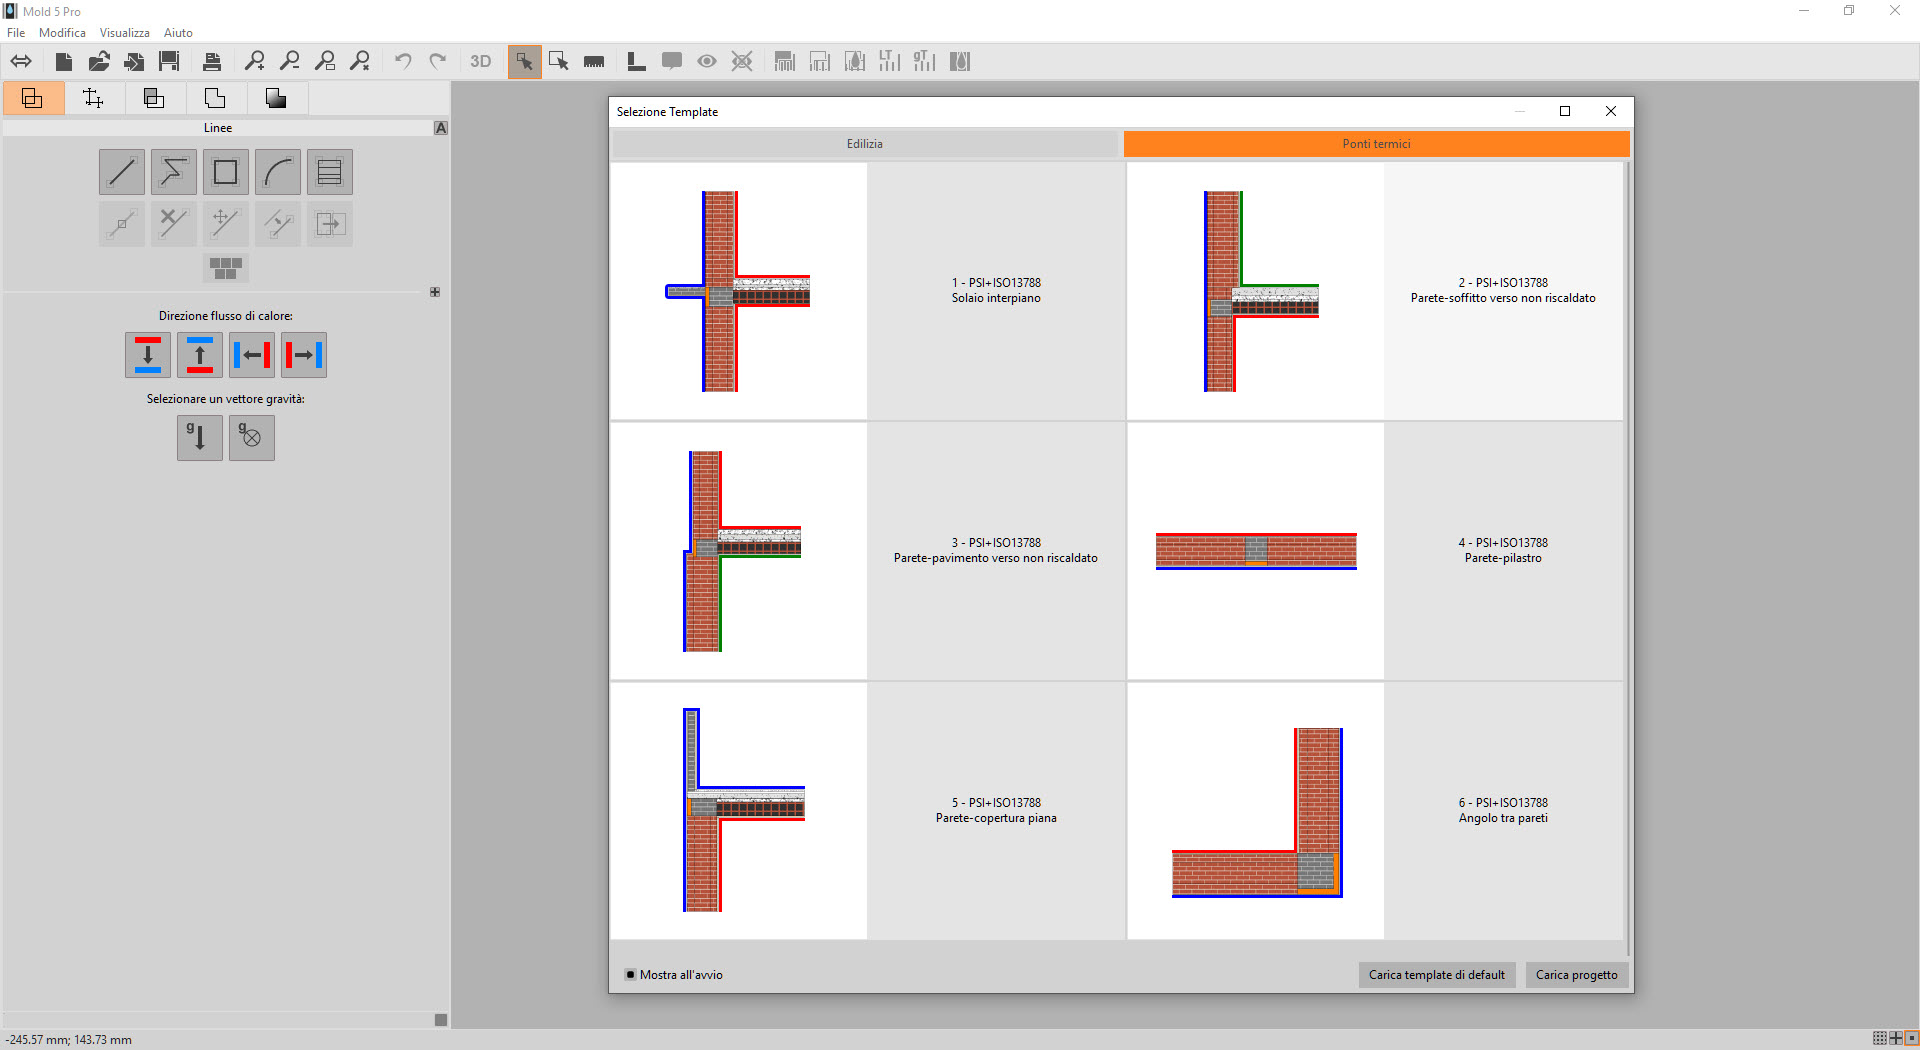Pick the arc drawing tool

click(278, 172)
